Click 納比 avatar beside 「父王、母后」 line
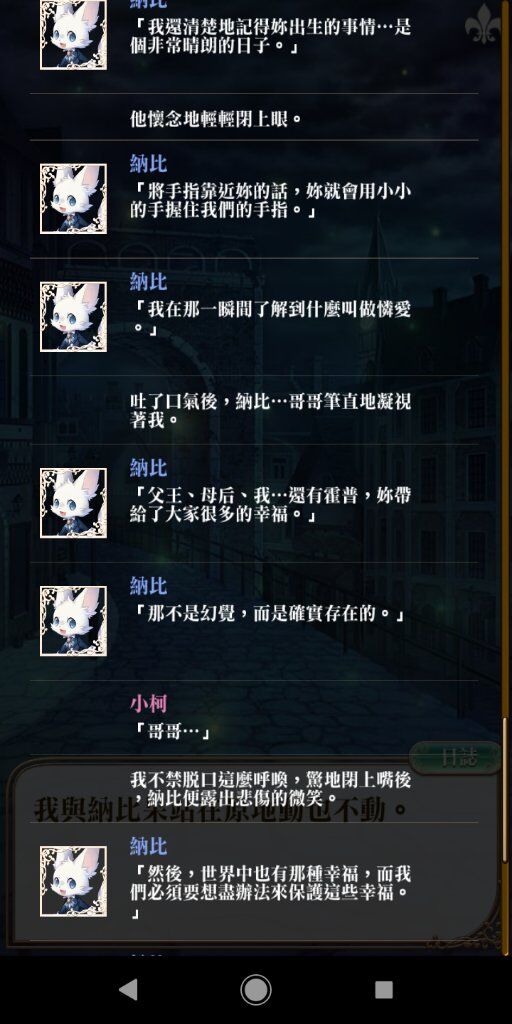 [x=73, y=503]
